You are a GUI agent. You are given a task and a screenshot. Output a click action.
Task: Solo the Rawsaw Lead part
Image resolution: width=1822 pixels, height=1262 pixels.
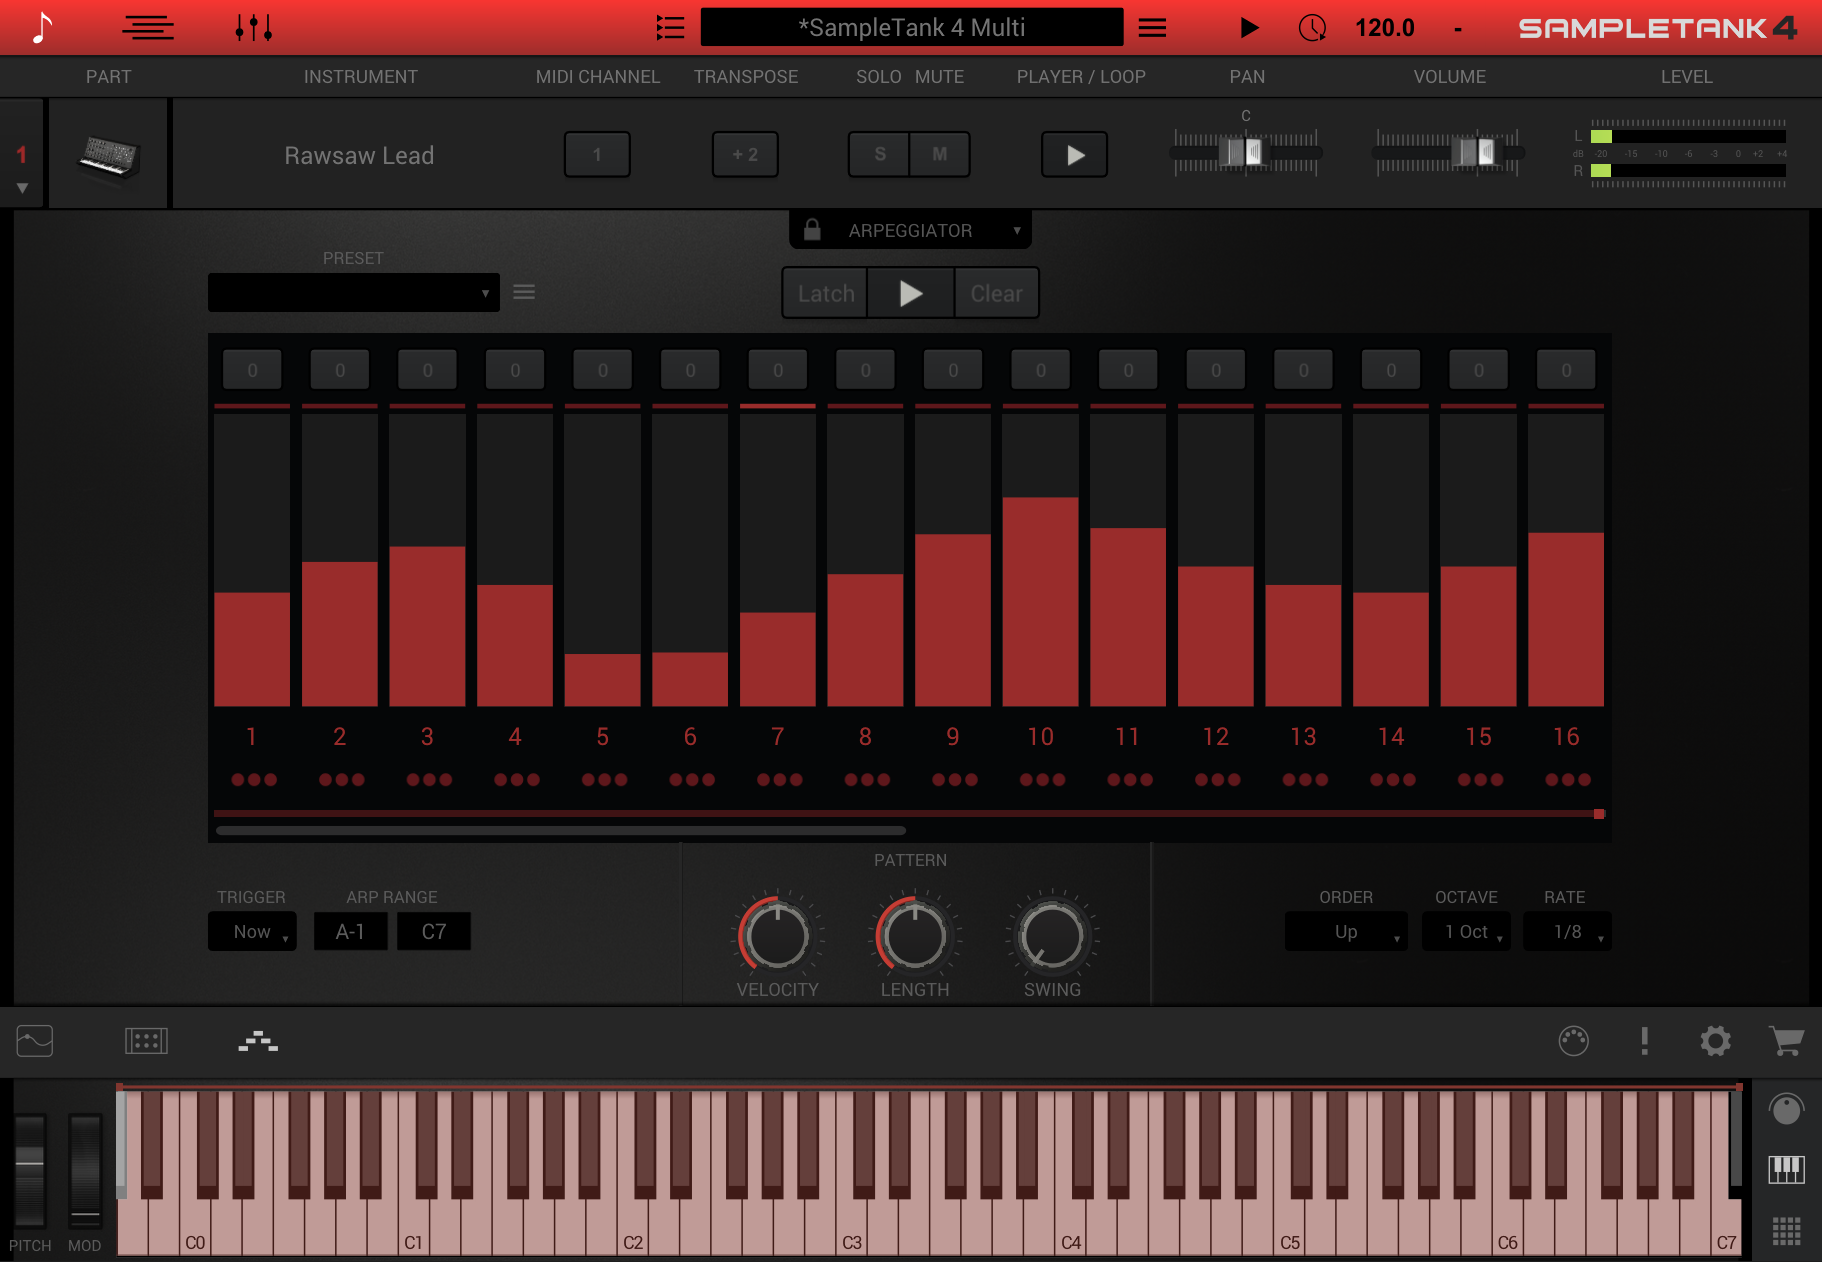(x=879, y=154)
